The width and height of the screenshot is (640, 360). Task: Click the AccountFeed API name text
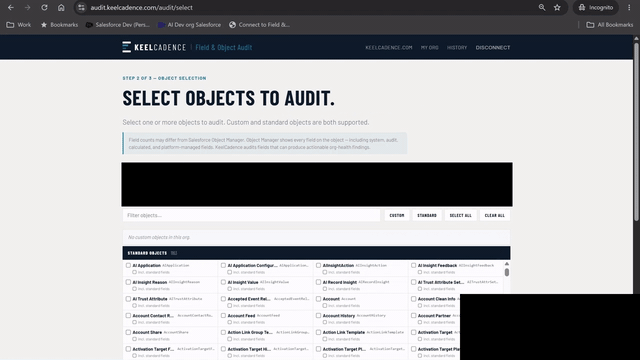[269, 316]
